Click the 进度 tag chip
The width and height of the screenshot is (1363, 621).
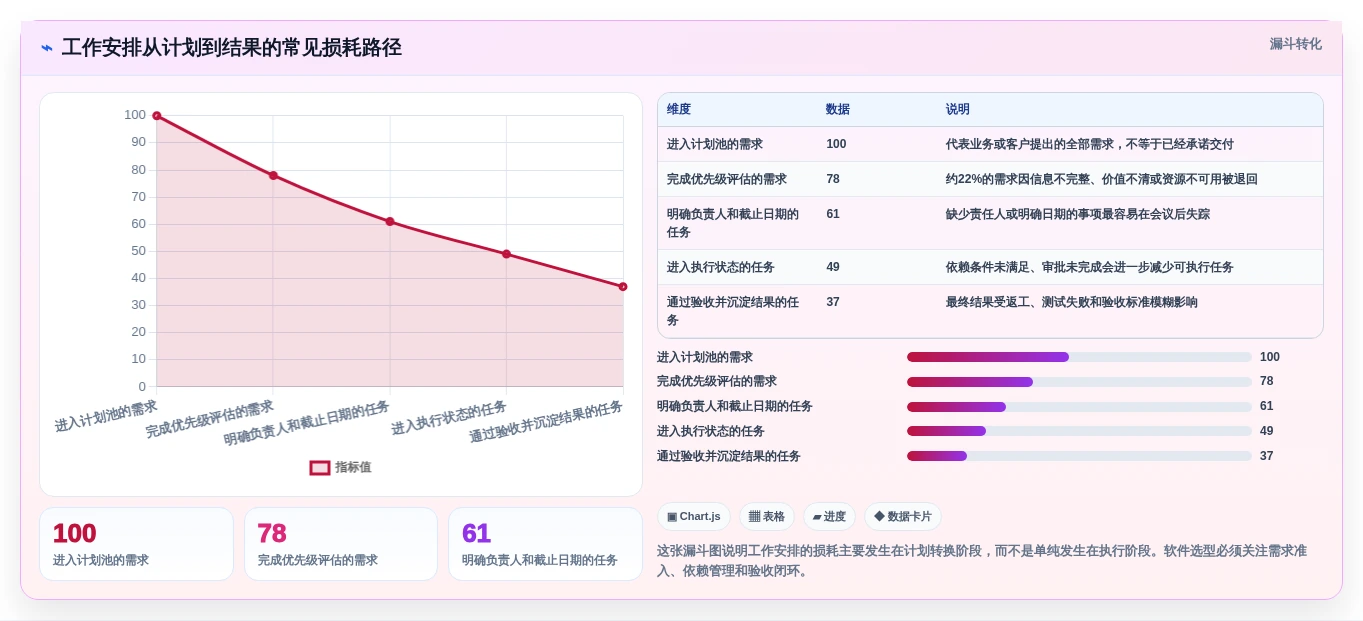829,516
